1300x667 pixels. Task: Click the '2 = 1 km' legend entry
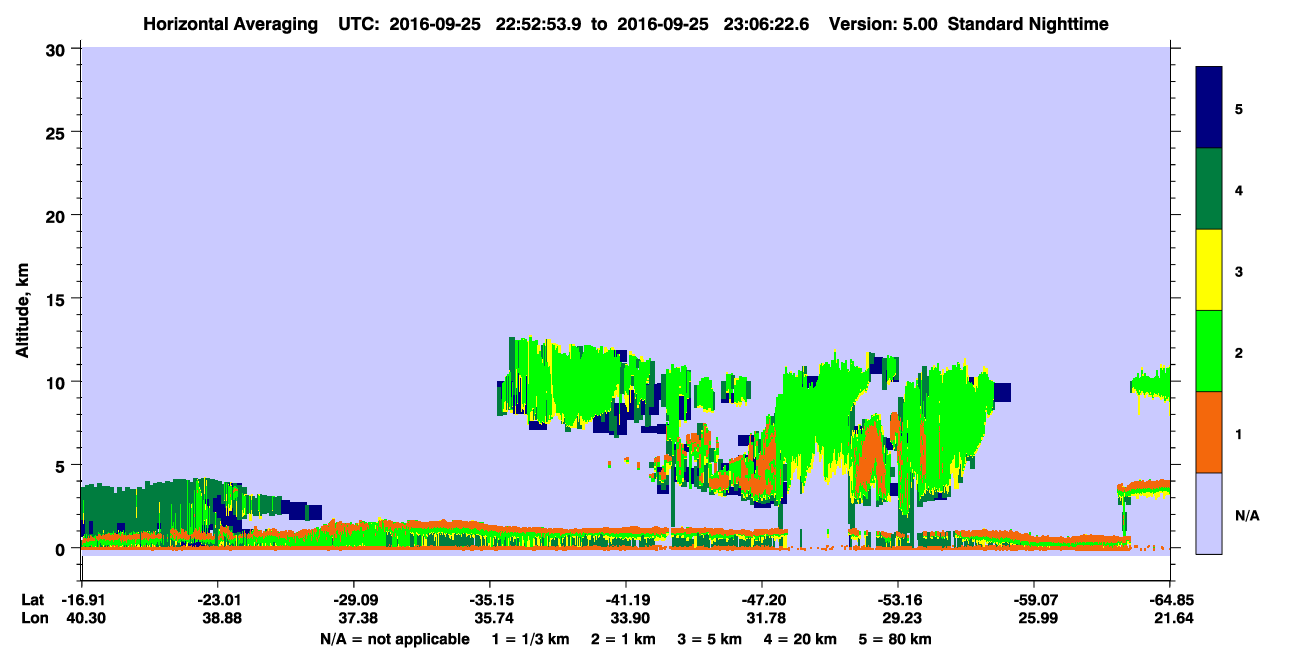623,639
